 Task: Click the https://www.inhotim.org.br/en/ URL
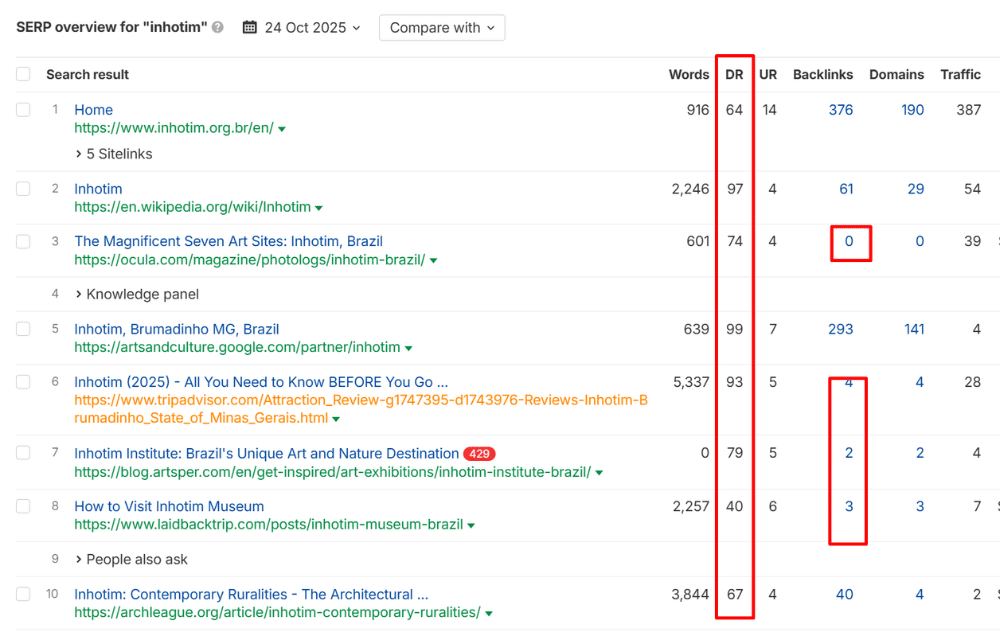point(174,127)
